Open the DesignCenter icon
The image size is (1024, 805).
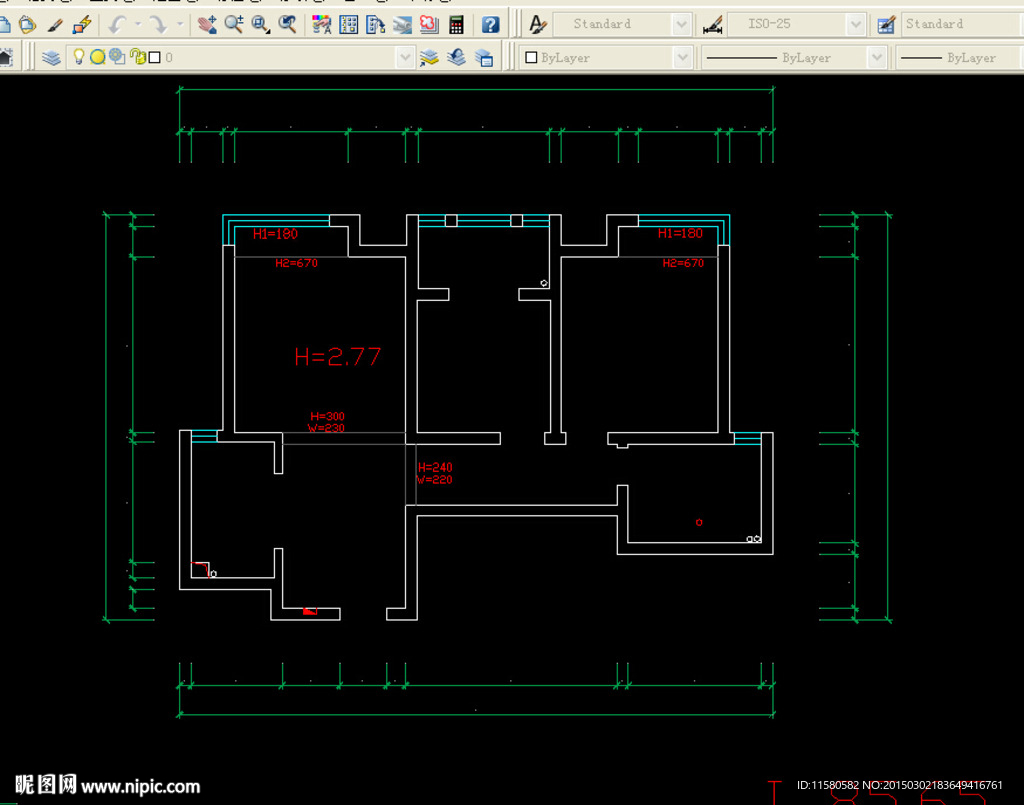(x=349, y=24)
